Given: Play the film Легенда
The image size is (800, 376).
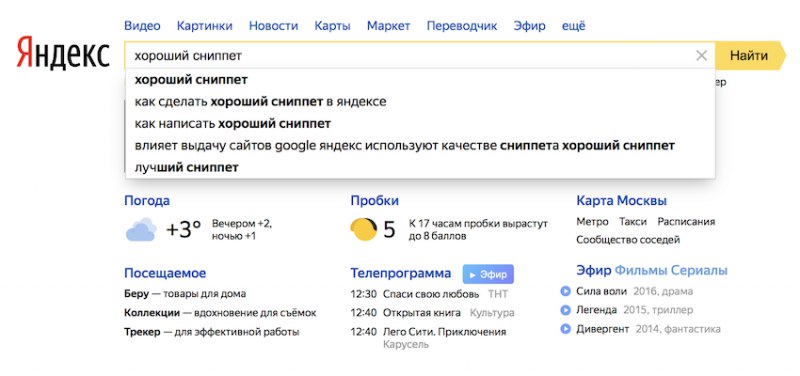Looking at the screenshot, I should coord(565,310).
